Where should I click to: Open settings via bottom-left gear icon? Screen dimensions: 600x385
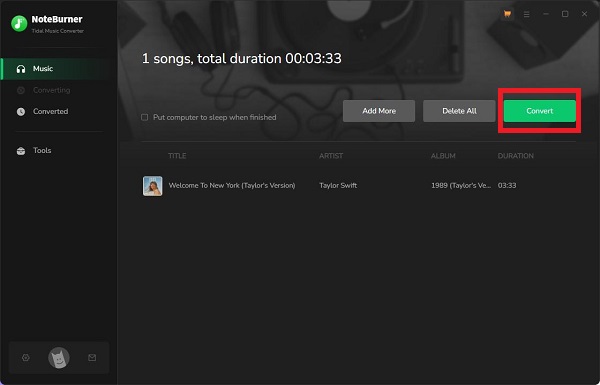pos(26,357)
